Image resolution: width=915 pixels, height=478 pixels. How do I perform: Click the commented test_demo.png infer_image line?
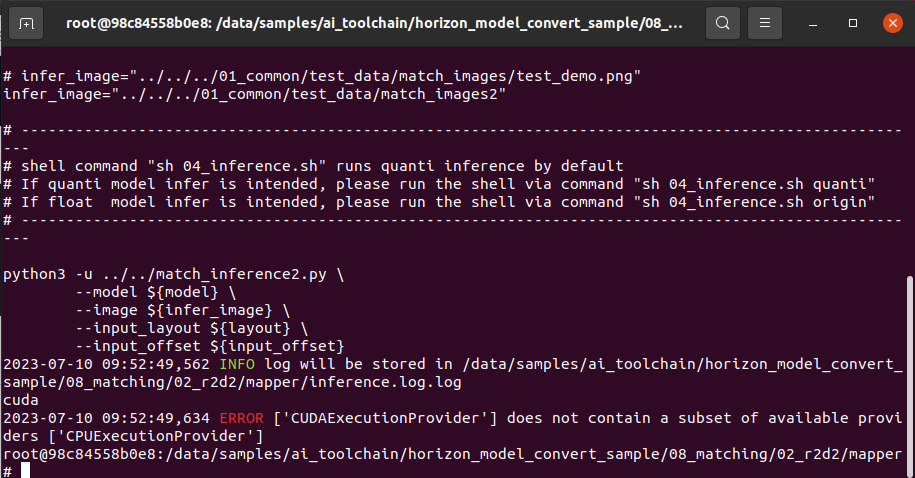tap(320, 76)
